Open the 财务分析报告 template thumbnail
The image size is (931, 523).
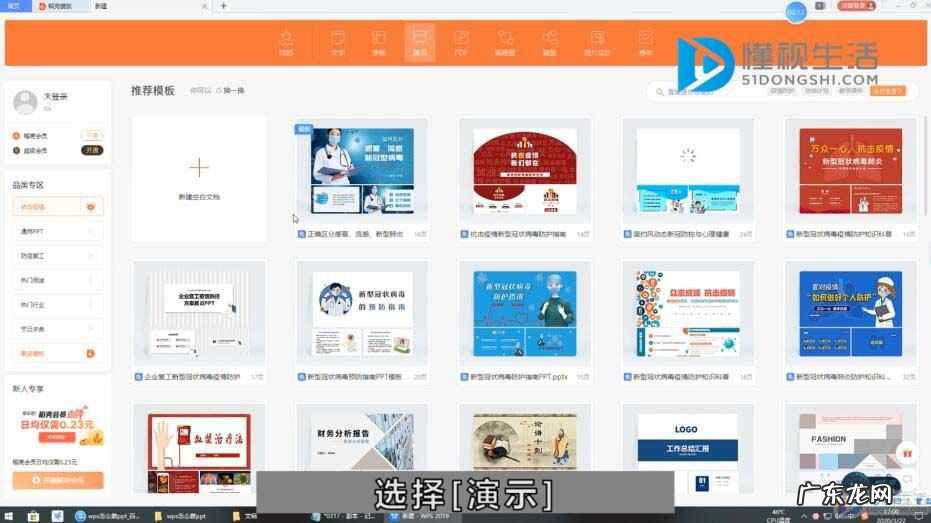pos(362,442)
